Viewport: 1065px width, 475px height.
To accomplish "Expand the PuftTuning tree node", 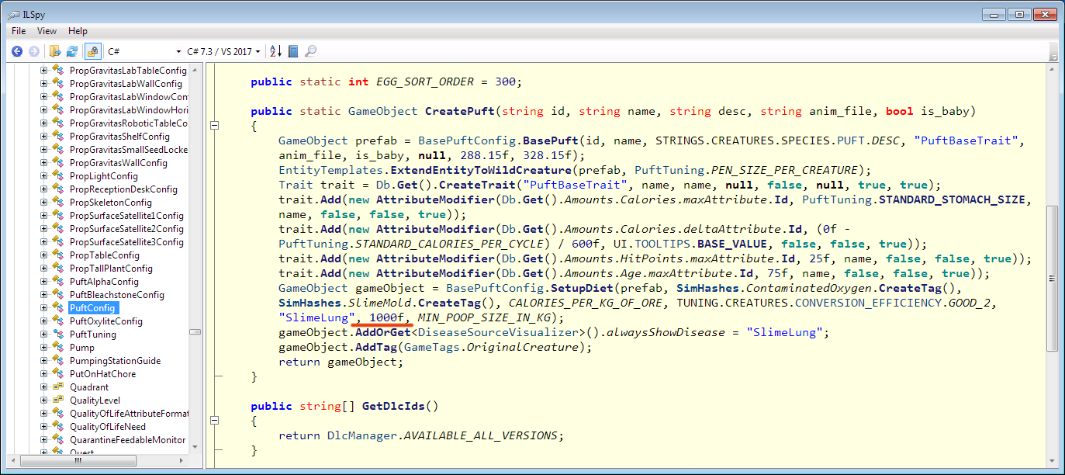I will pyautogui.click(x=44, y=334).
